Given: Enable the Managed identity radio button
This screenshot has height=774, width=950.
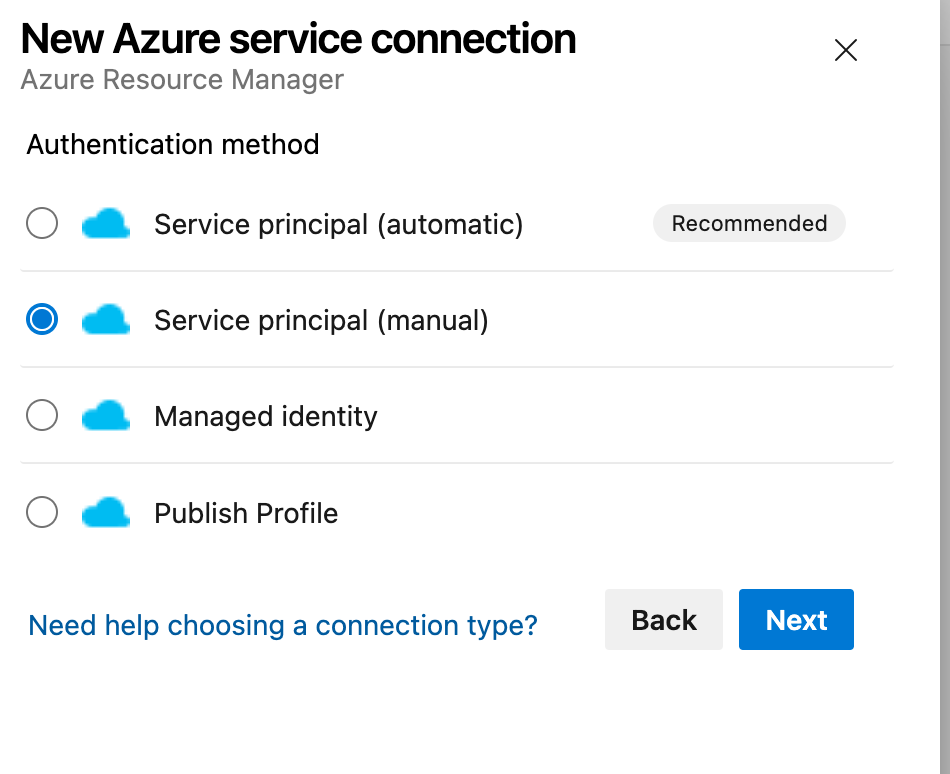Looking at the screenshot, I should tap(42, 416).
